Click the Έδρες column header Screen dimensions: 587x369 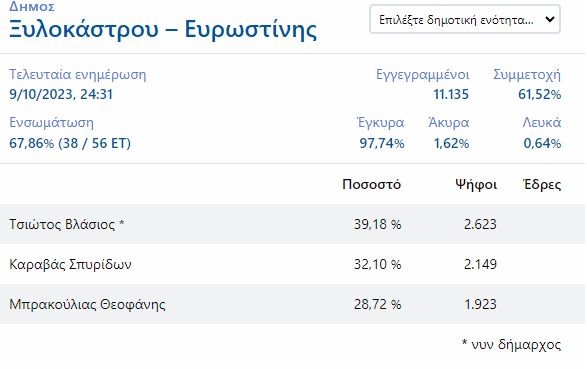tap(542, 184)
